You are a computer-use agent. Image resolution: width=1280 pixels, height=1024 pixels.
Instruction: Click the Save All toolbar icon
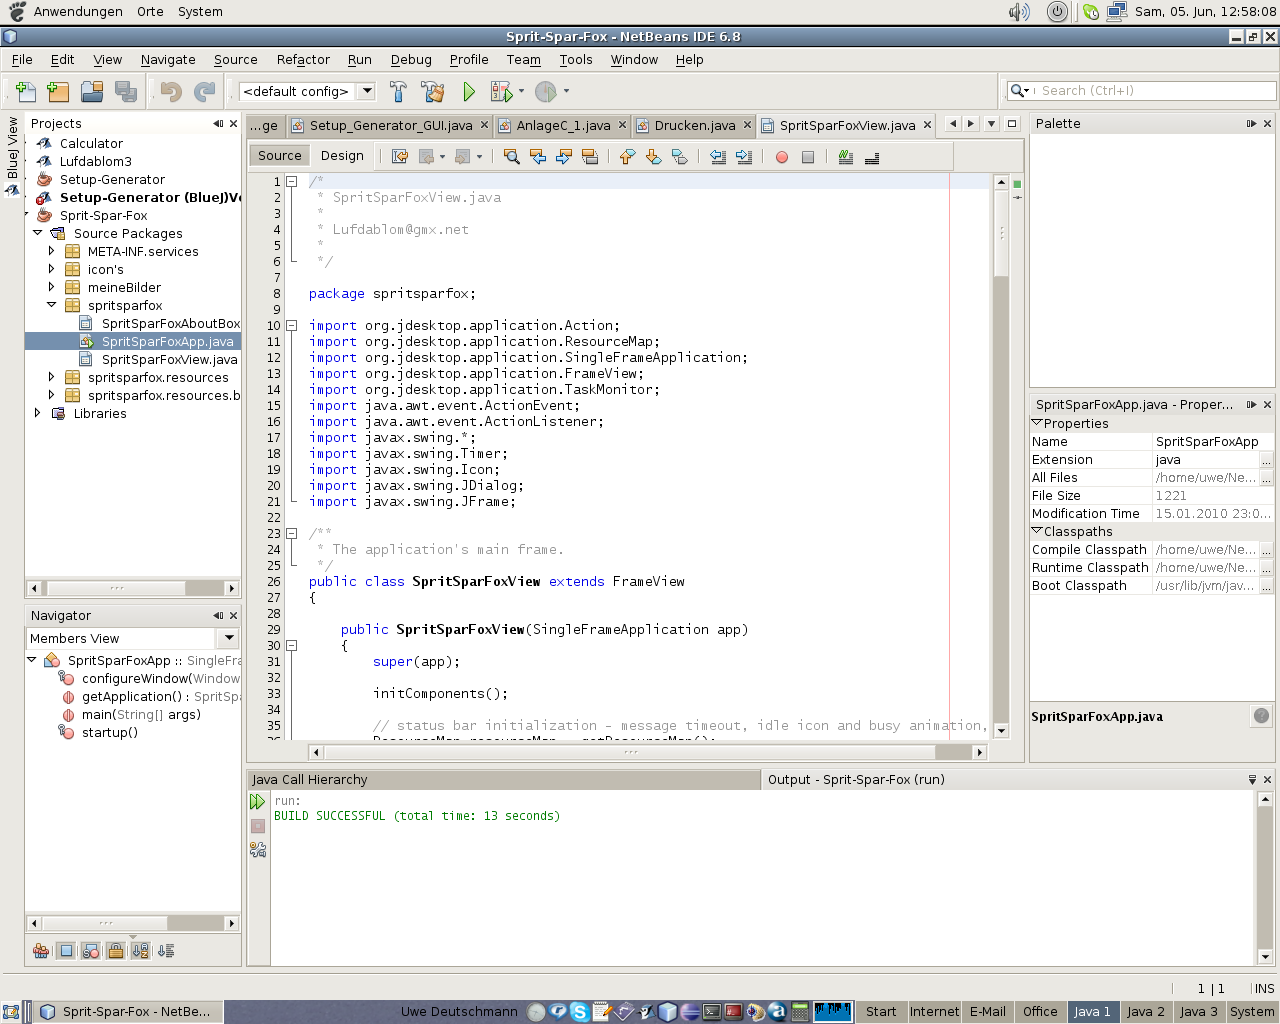pos(126,91)
